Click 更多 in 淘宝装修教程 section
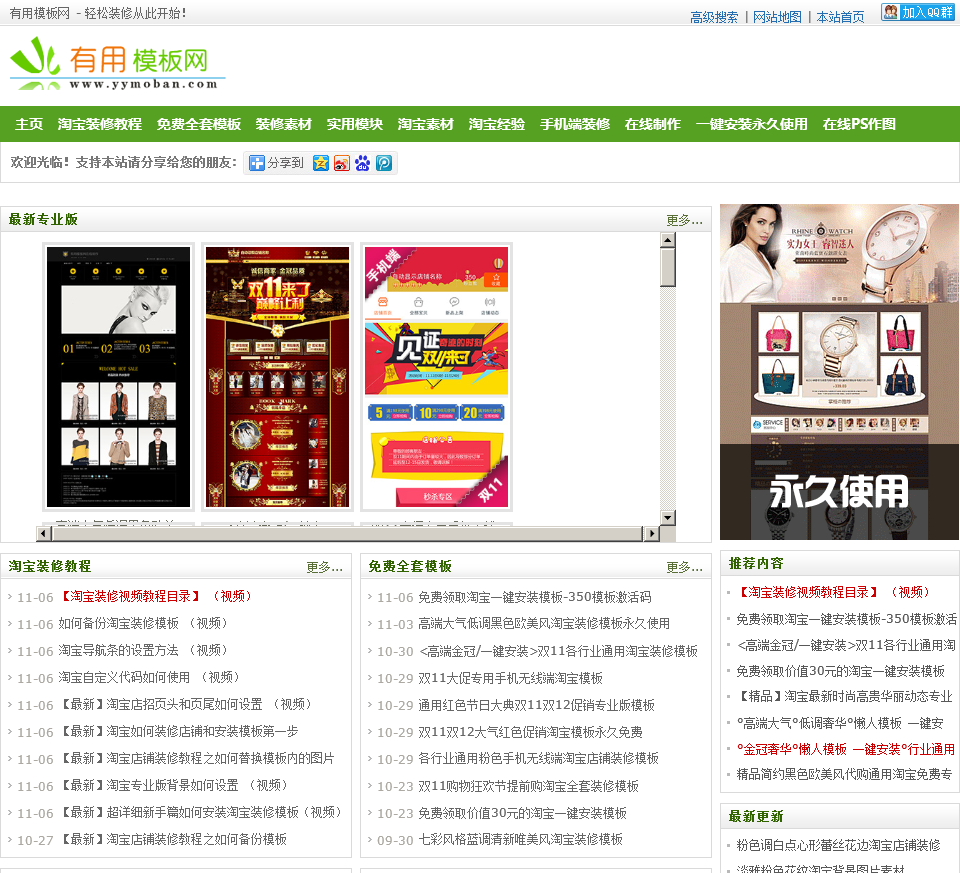Screen dimensions: 960x873 coord(324,568)
